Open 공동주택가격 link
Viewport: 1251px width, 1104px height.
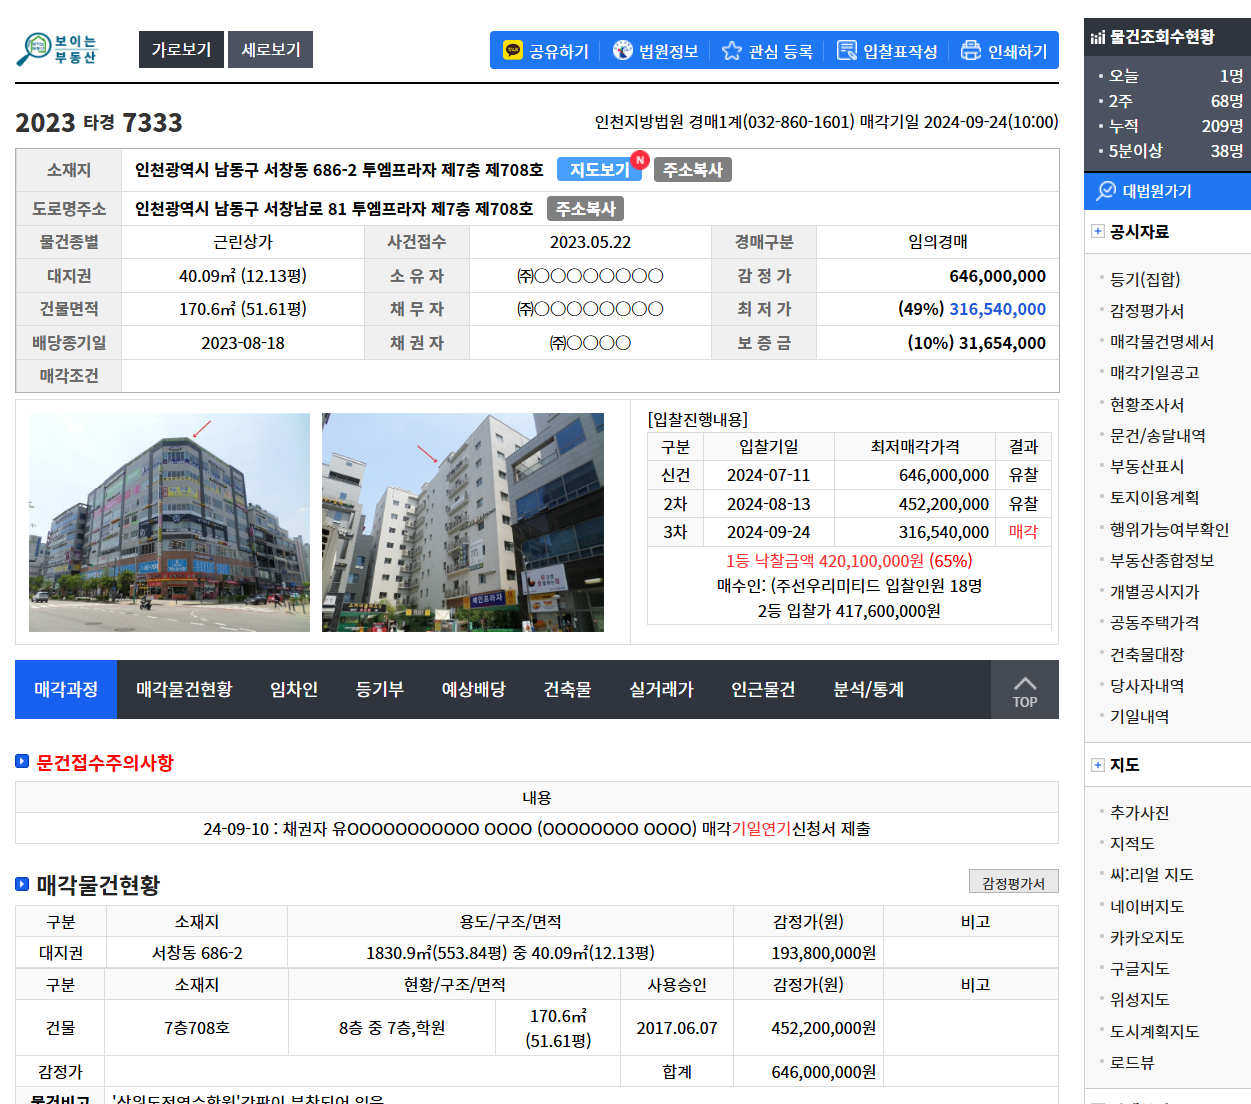pos(1155,623)
